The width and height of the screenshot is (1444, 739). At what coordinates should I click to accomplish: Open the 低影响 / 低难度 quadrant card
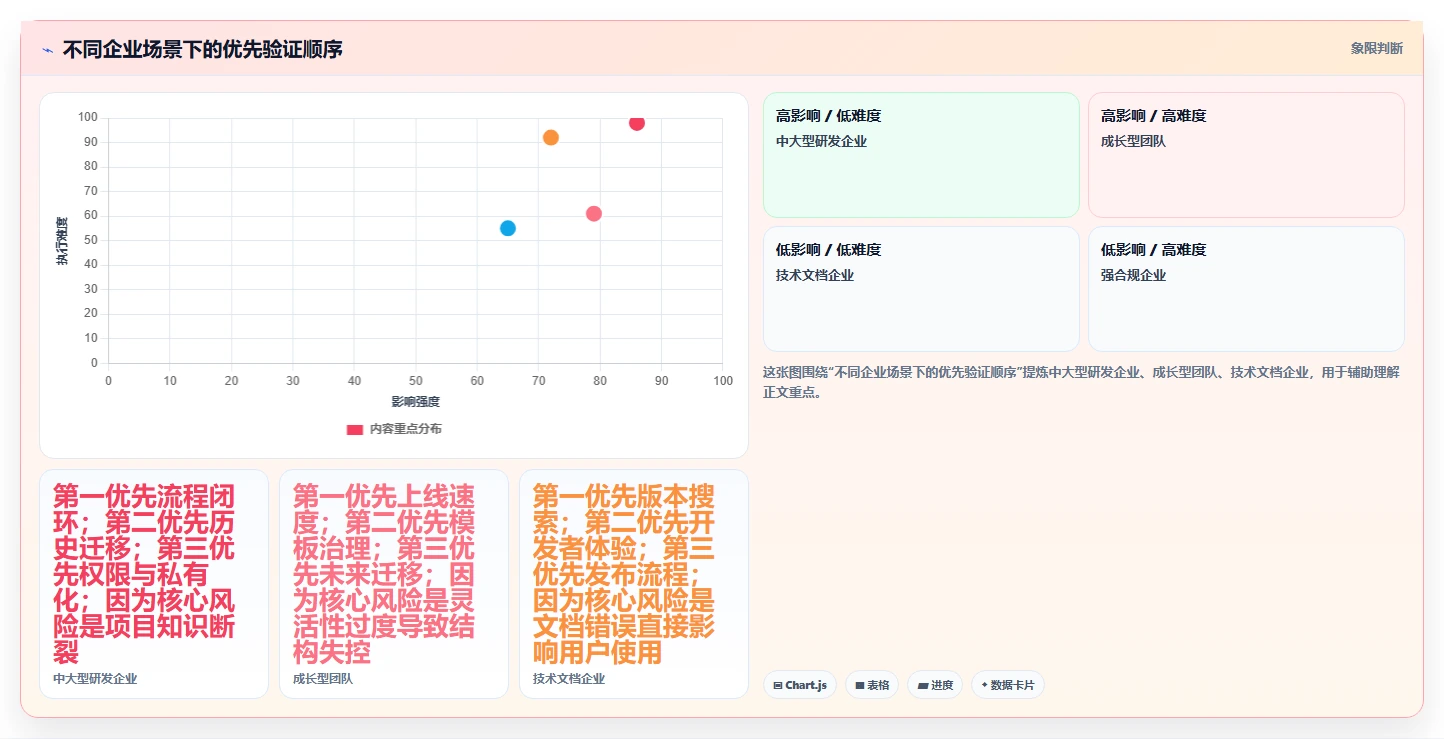pos(921,289)
